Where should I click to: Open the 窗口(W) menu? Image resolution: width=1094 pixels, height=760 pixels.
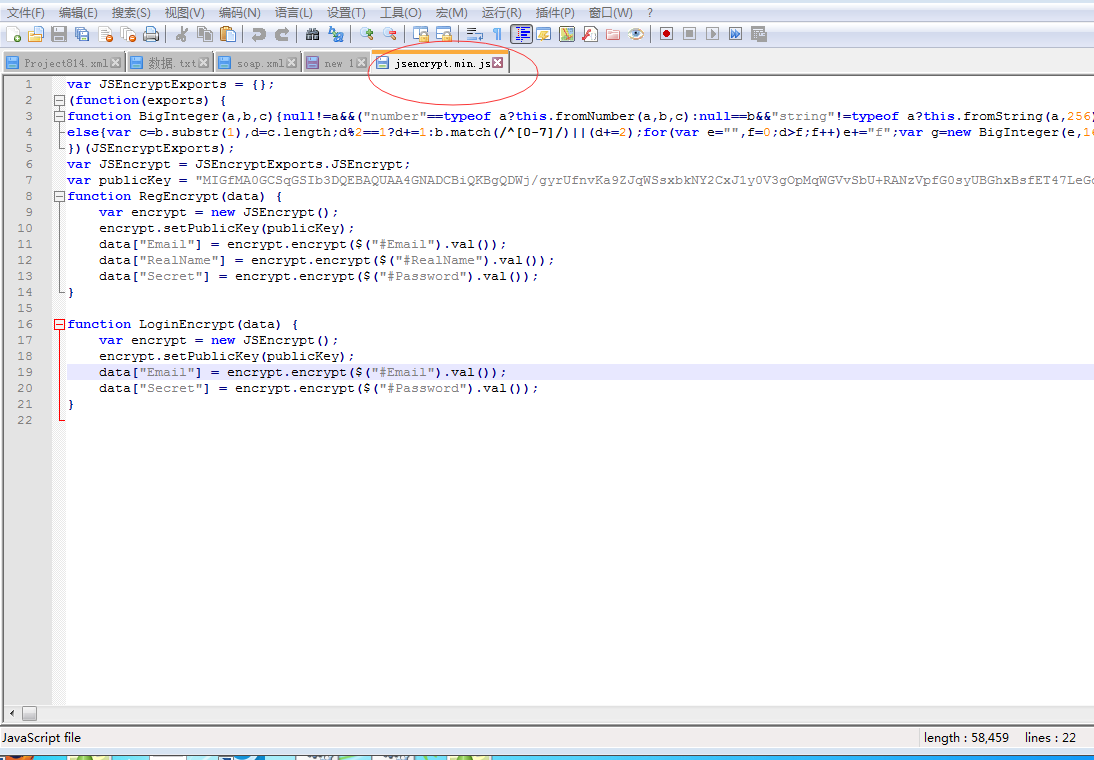[x=610, y=13]
